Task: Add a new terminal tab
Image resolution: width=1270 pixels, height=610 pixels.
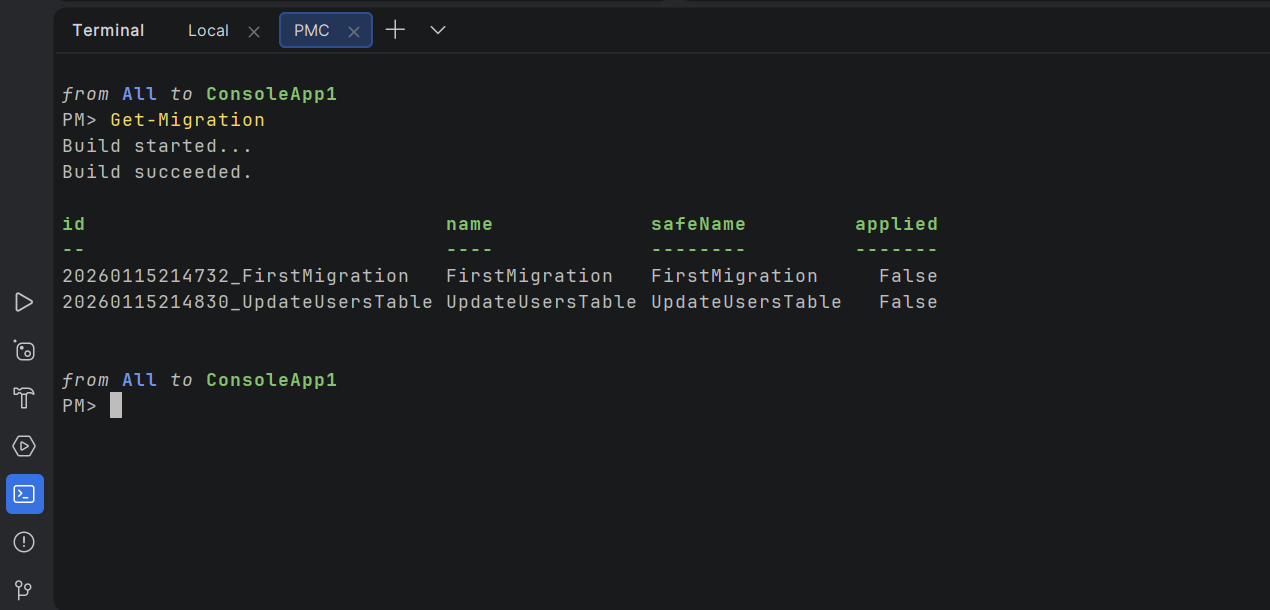Action: point(395,30)
